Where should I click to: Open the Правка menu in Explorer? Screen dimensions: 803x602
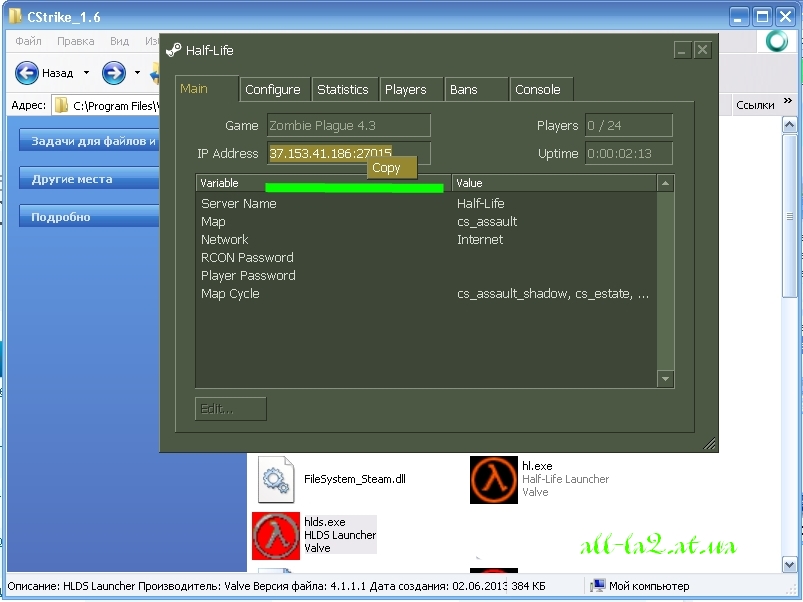75,41
